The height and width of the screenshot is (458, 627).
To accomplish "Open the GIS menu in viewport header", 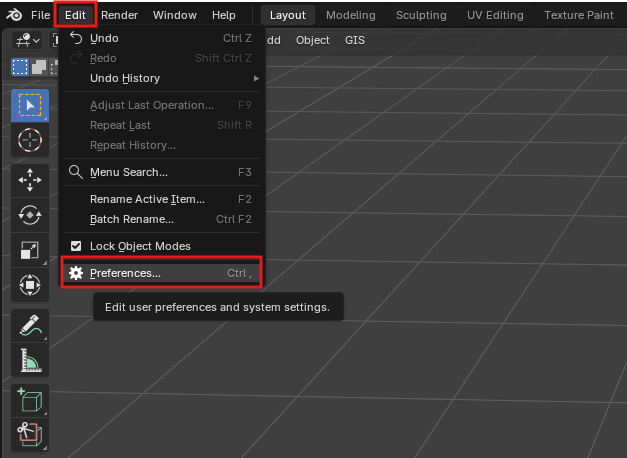I will pos(355,40).
